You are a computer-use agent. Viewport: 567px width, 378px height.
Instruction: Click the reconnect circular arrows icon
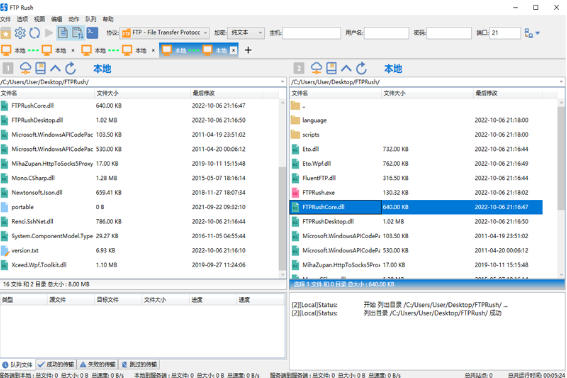pos(35,33)
